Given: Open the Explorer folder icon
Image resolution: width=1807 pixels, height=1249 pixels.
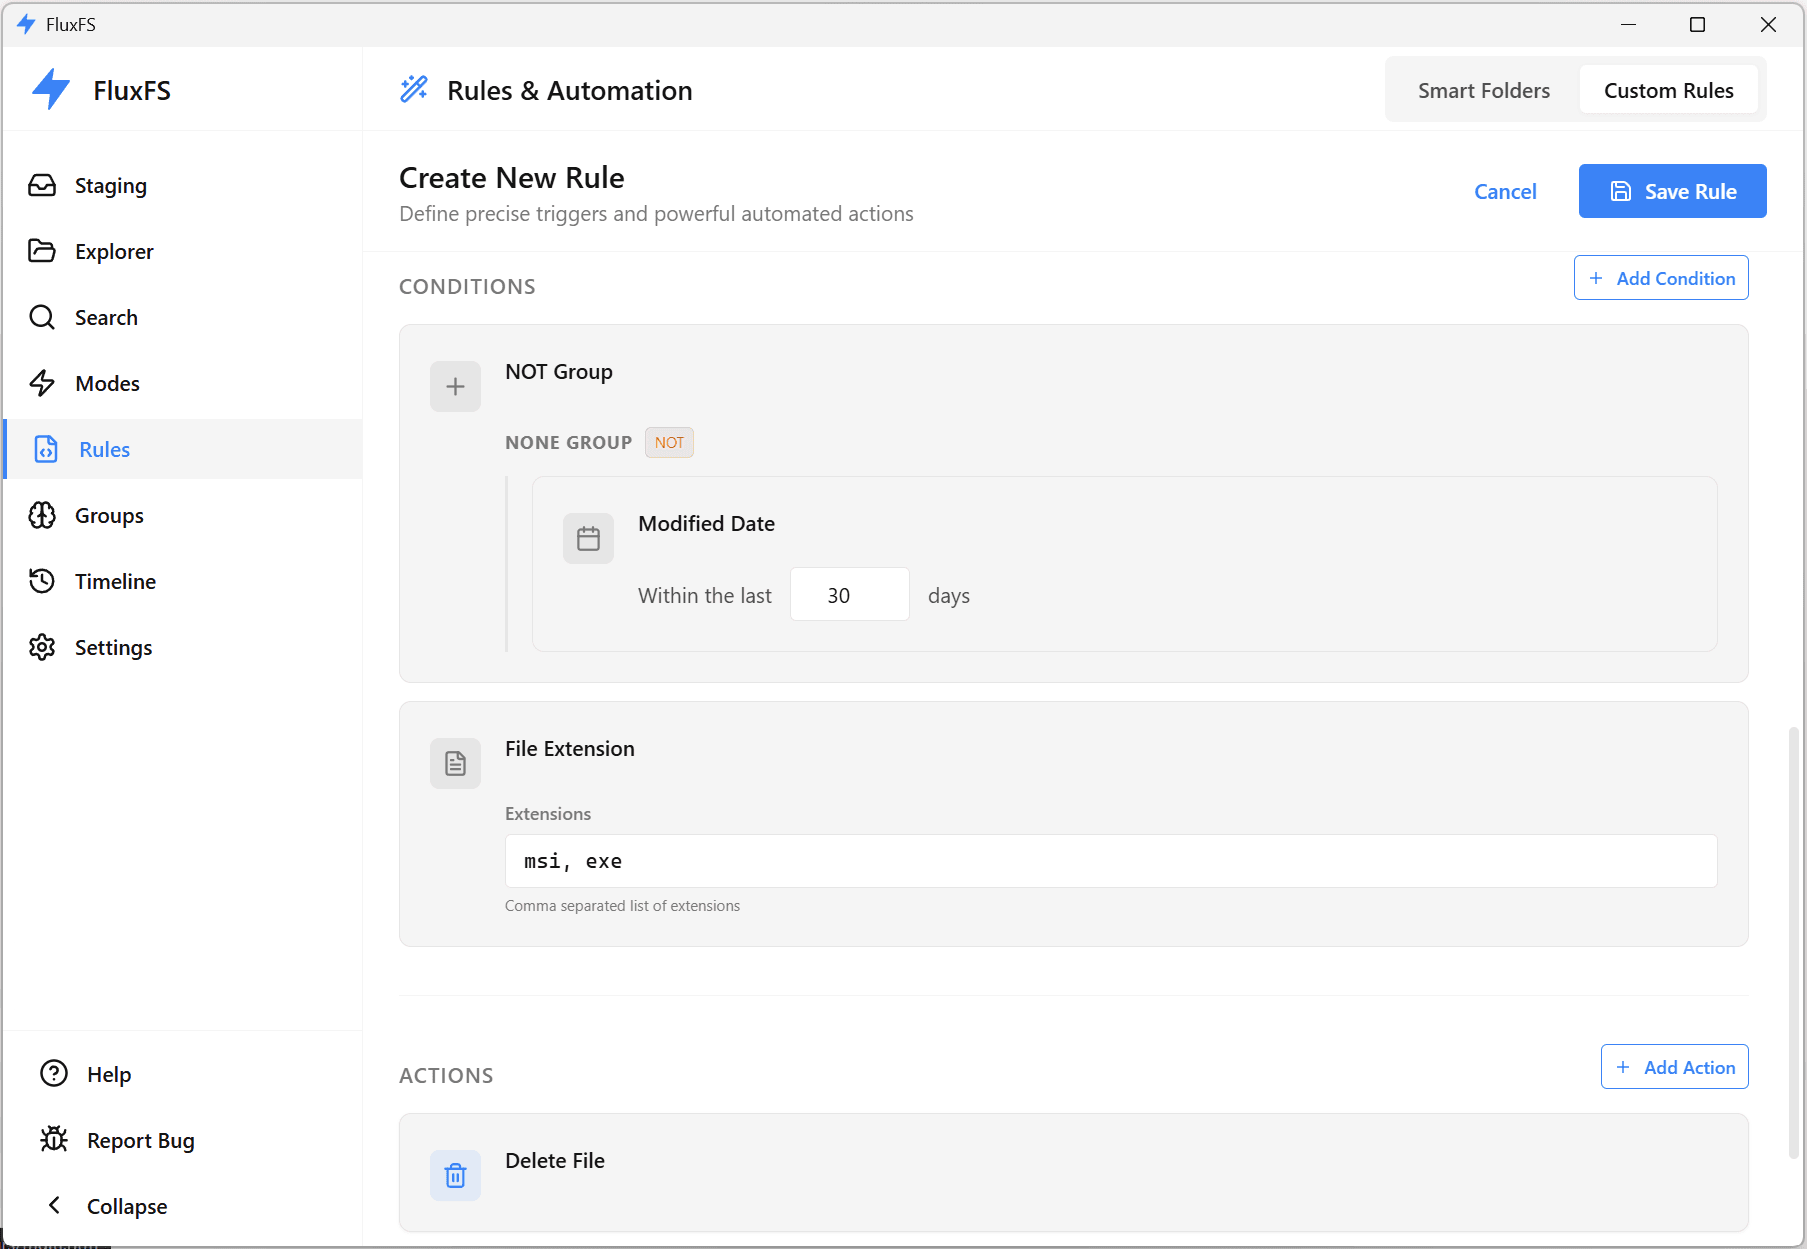Looking at the screenshot, I should pyautogui.click(x=42, y=251).
